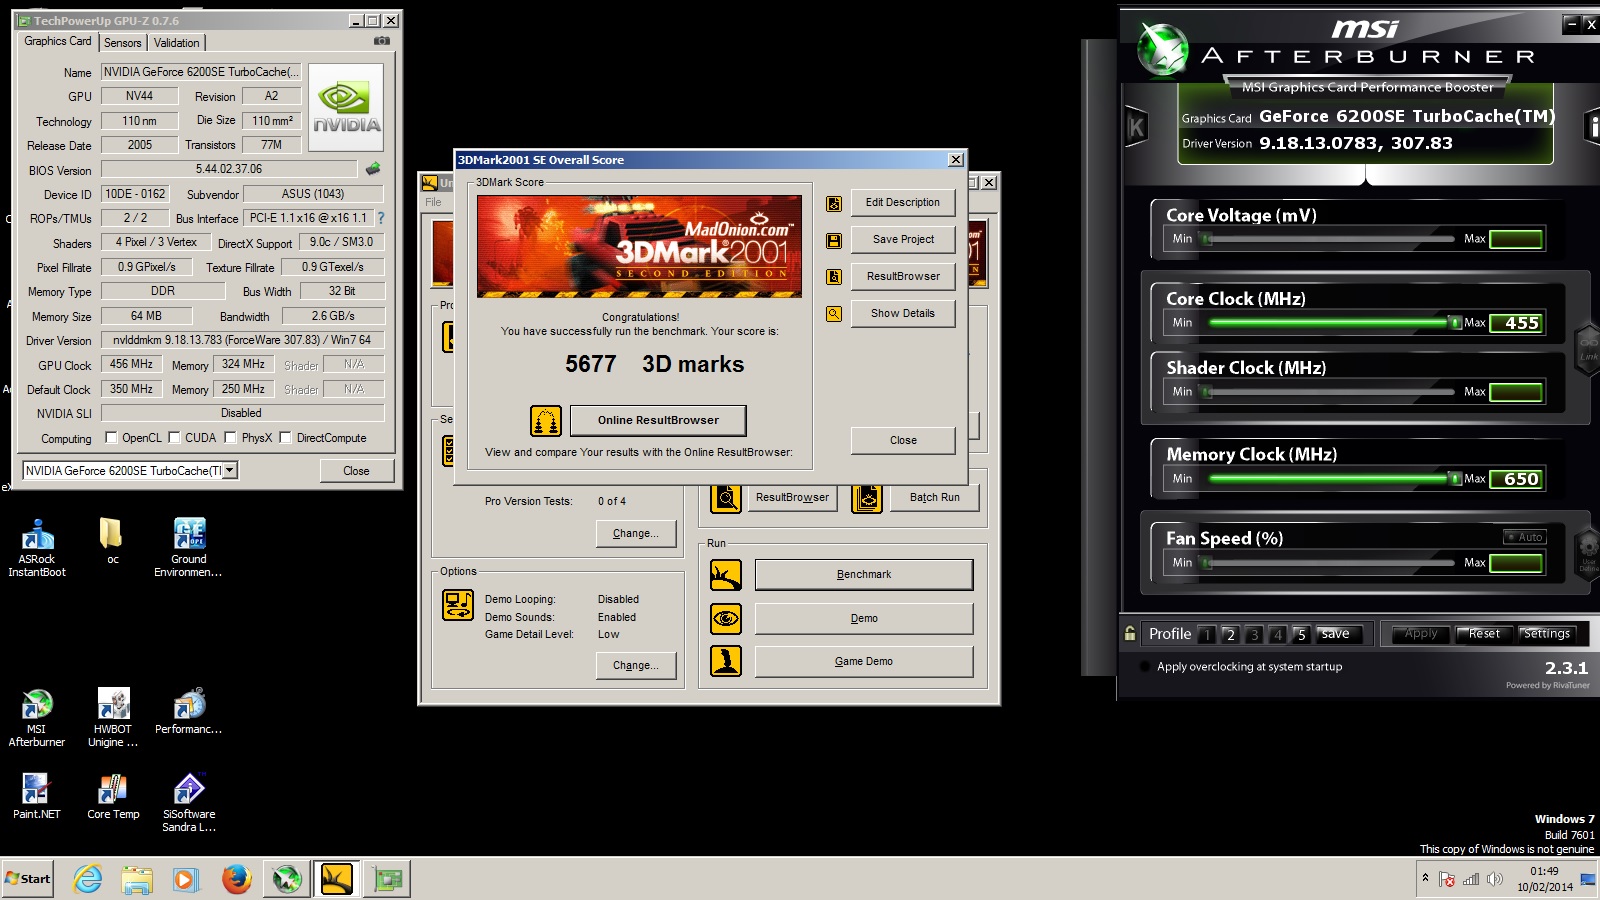Click the Batch Run icon in 3DMark
This screenshot has width=1600, height=900.
click(867, 497)
